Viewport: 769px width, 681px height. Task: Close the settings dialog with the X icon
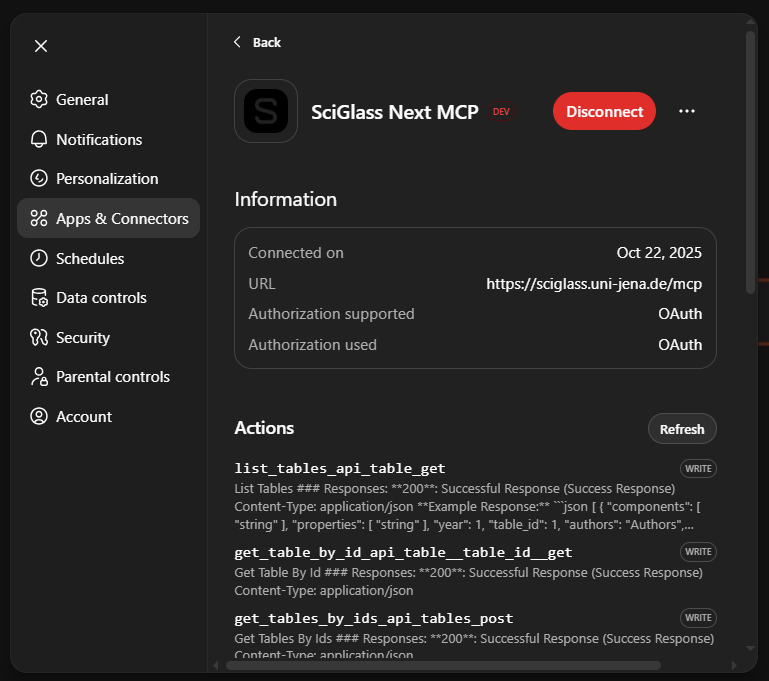click(x=41, y=46)
